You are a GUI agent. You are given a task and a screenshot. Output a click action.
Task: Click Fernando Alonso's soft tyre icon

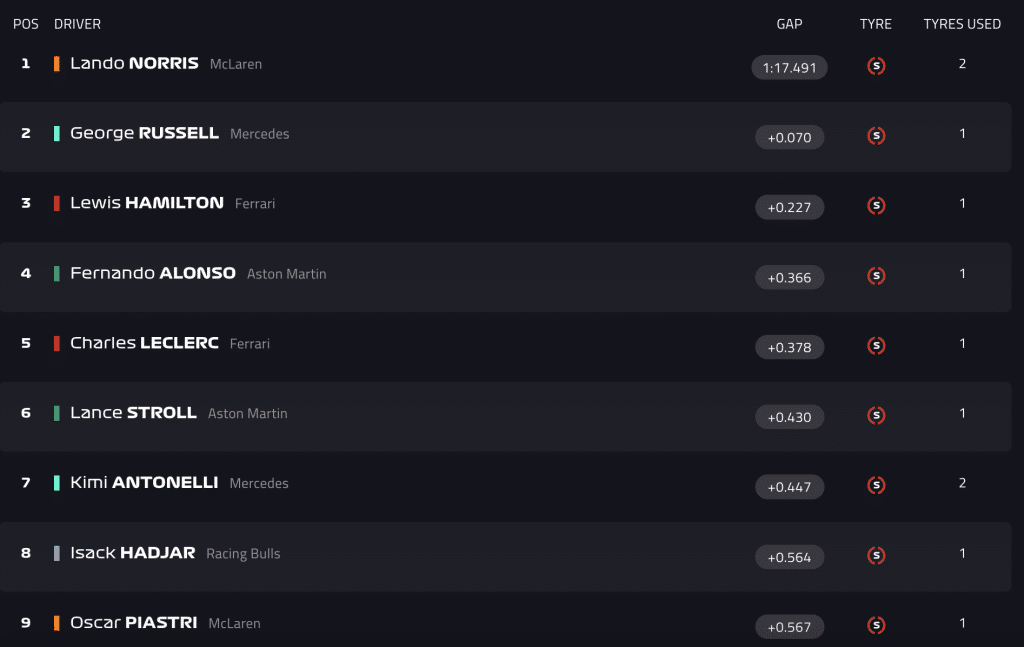[x=876, y=276]
